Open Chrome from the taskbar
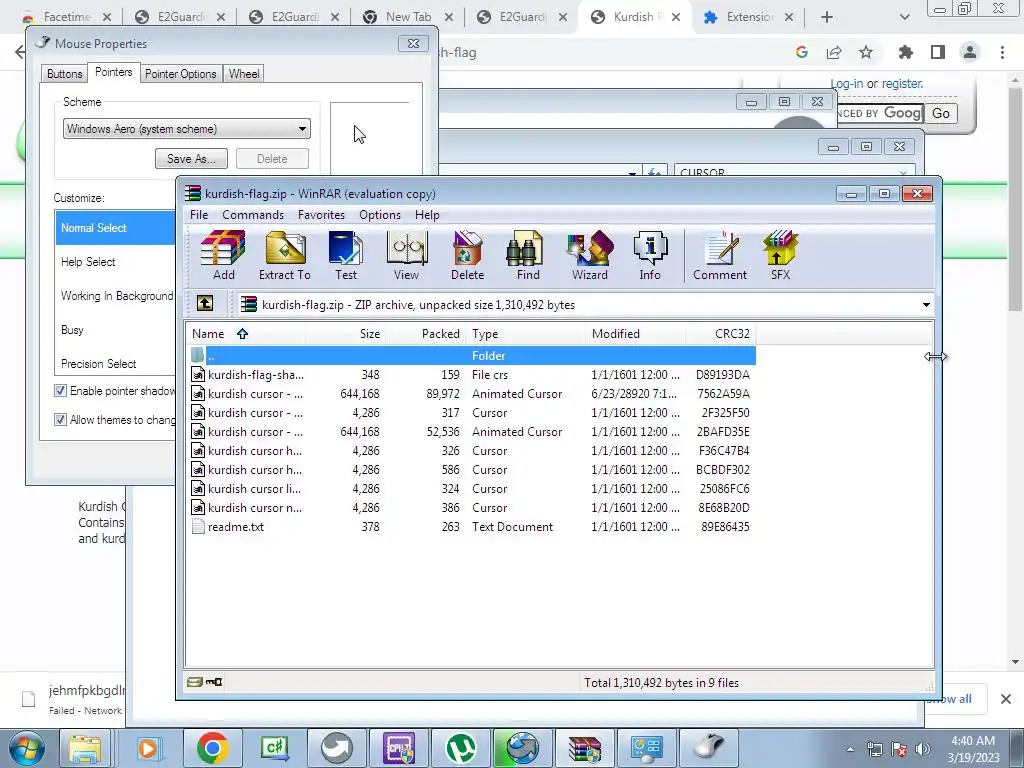This screenshot has height=768, width=1024. click(x=212, y=748)
